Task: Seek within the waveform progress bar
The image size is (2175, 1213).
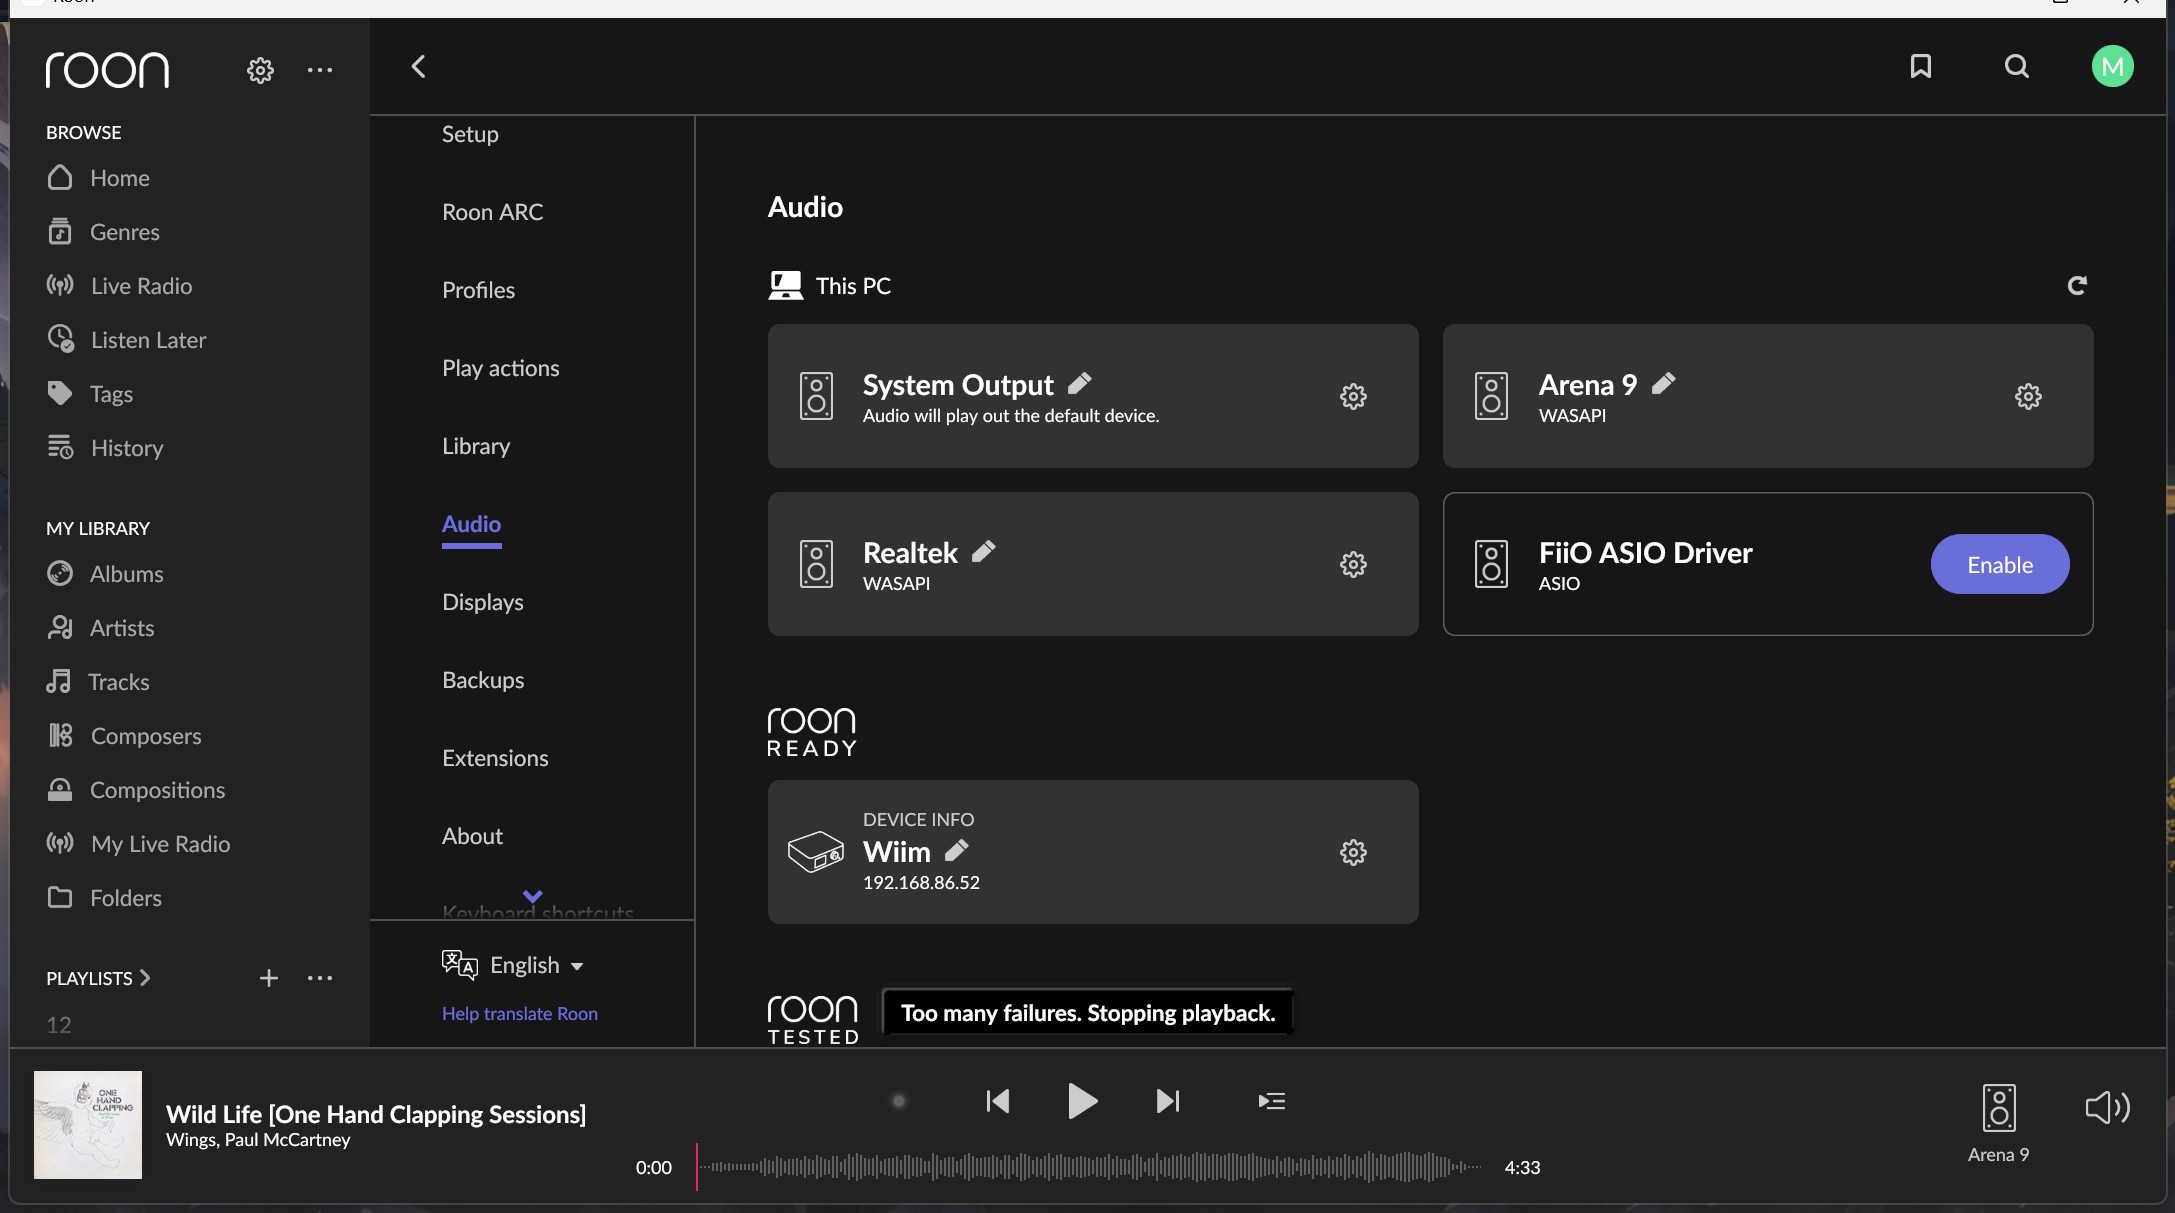Action: 1089,1167
